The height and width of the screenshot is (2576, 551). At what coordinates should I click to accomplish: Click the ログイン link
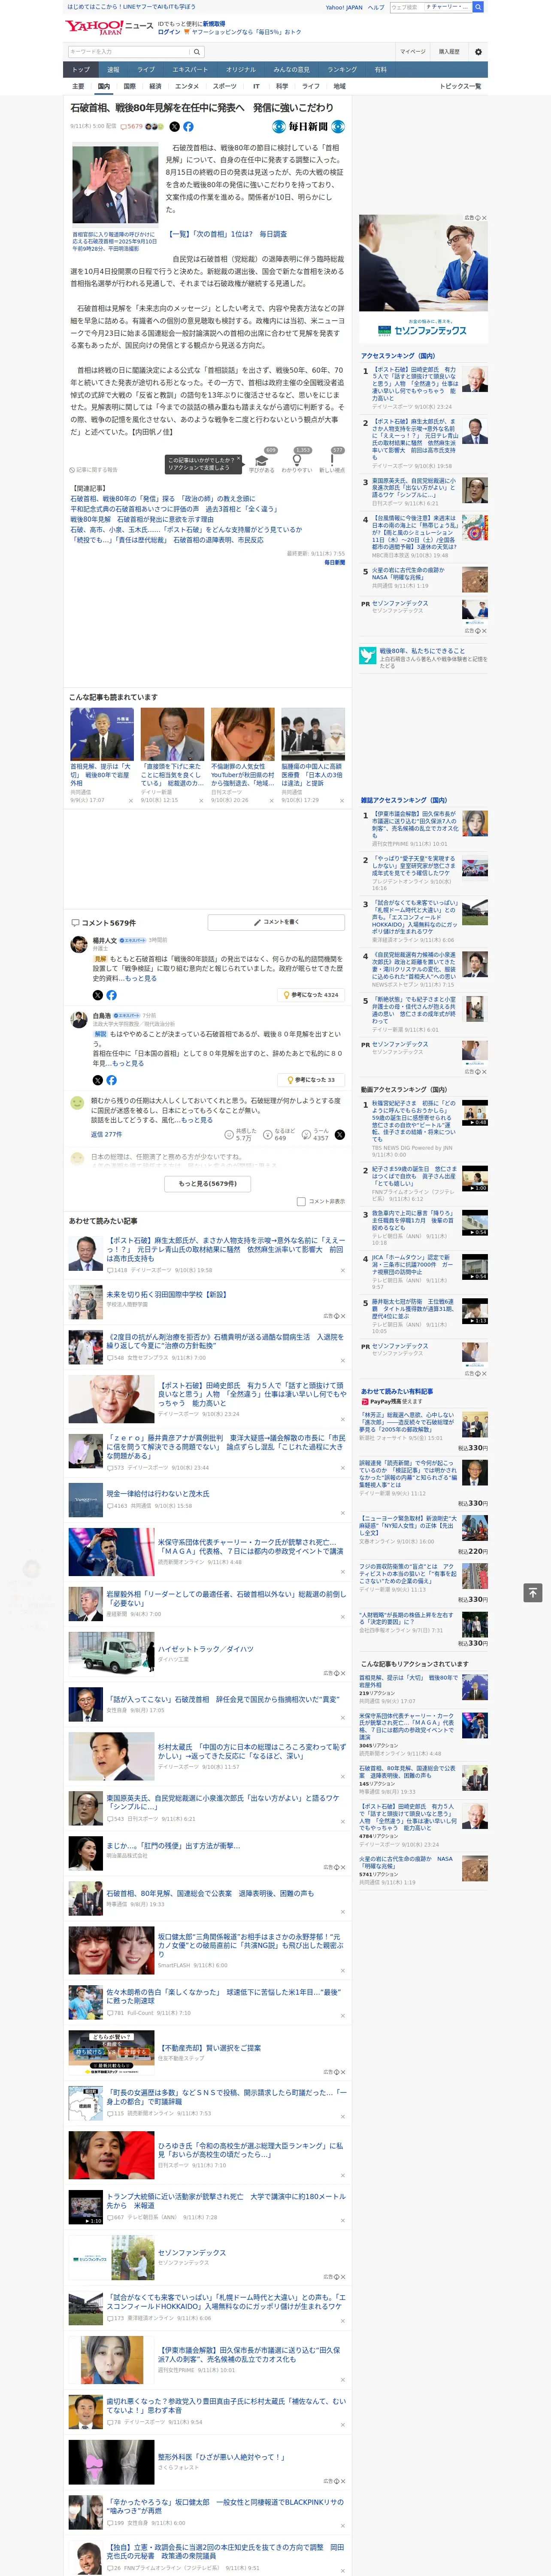pyautogui.click(x=169, y=32)
